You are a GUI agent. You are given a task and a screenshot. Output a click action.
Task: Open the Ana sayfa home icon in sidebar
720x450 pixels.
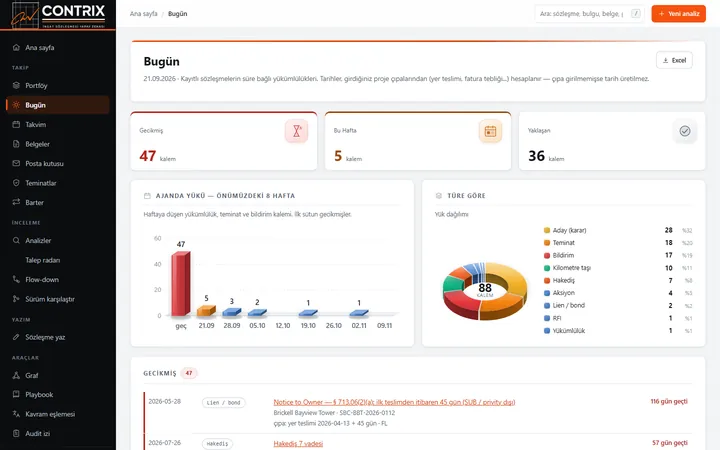click(16, 47)
